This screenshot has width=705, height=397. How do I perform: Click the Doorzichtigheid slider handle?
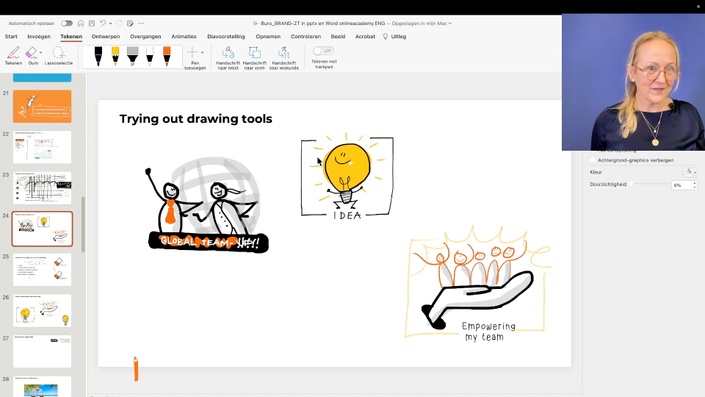click(631, 184)
